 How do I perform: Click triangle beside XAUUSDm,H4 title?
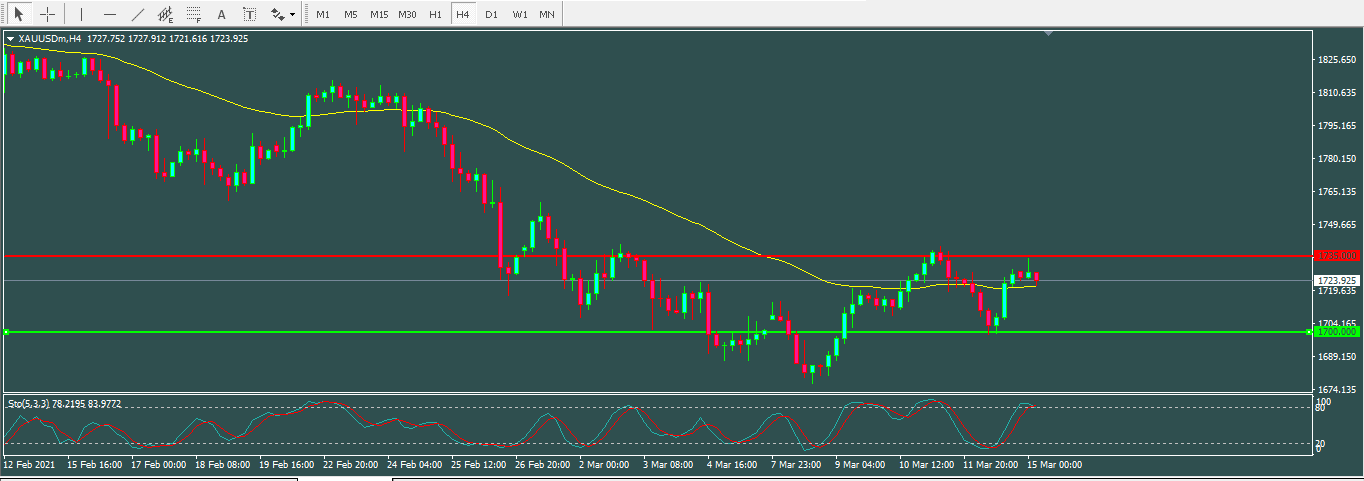click(10, 38)
